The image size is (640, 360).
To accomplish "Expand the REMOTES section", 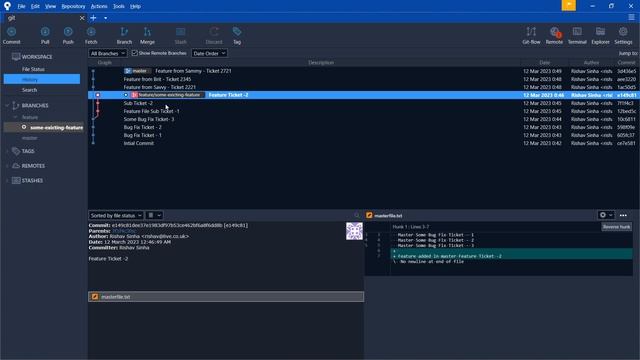I will click(7, 166).
